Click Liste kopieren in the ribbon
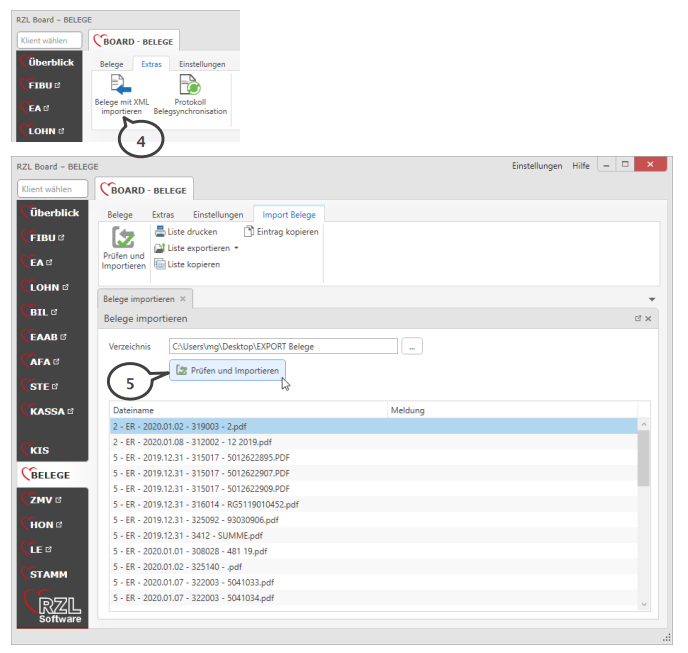 pos(160,264)
